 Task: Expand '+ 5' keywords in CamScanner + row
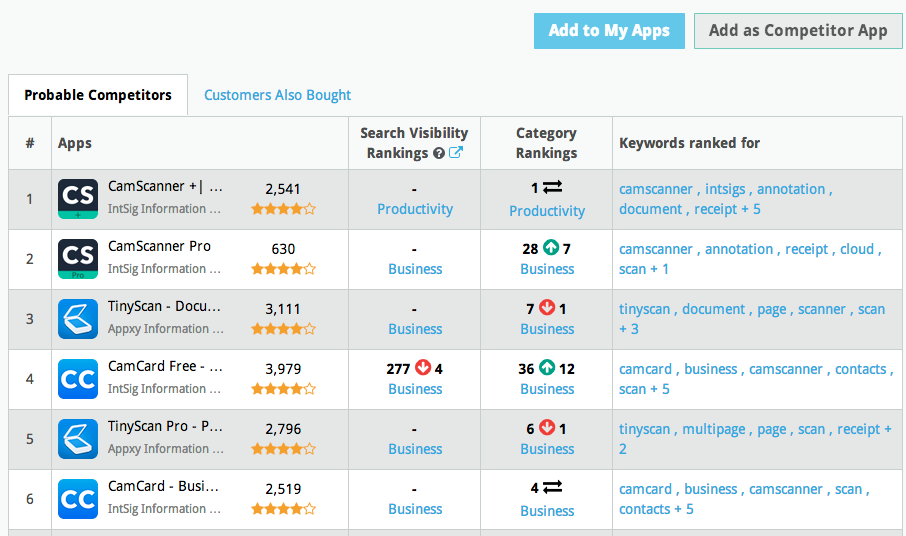pos(751,210)
